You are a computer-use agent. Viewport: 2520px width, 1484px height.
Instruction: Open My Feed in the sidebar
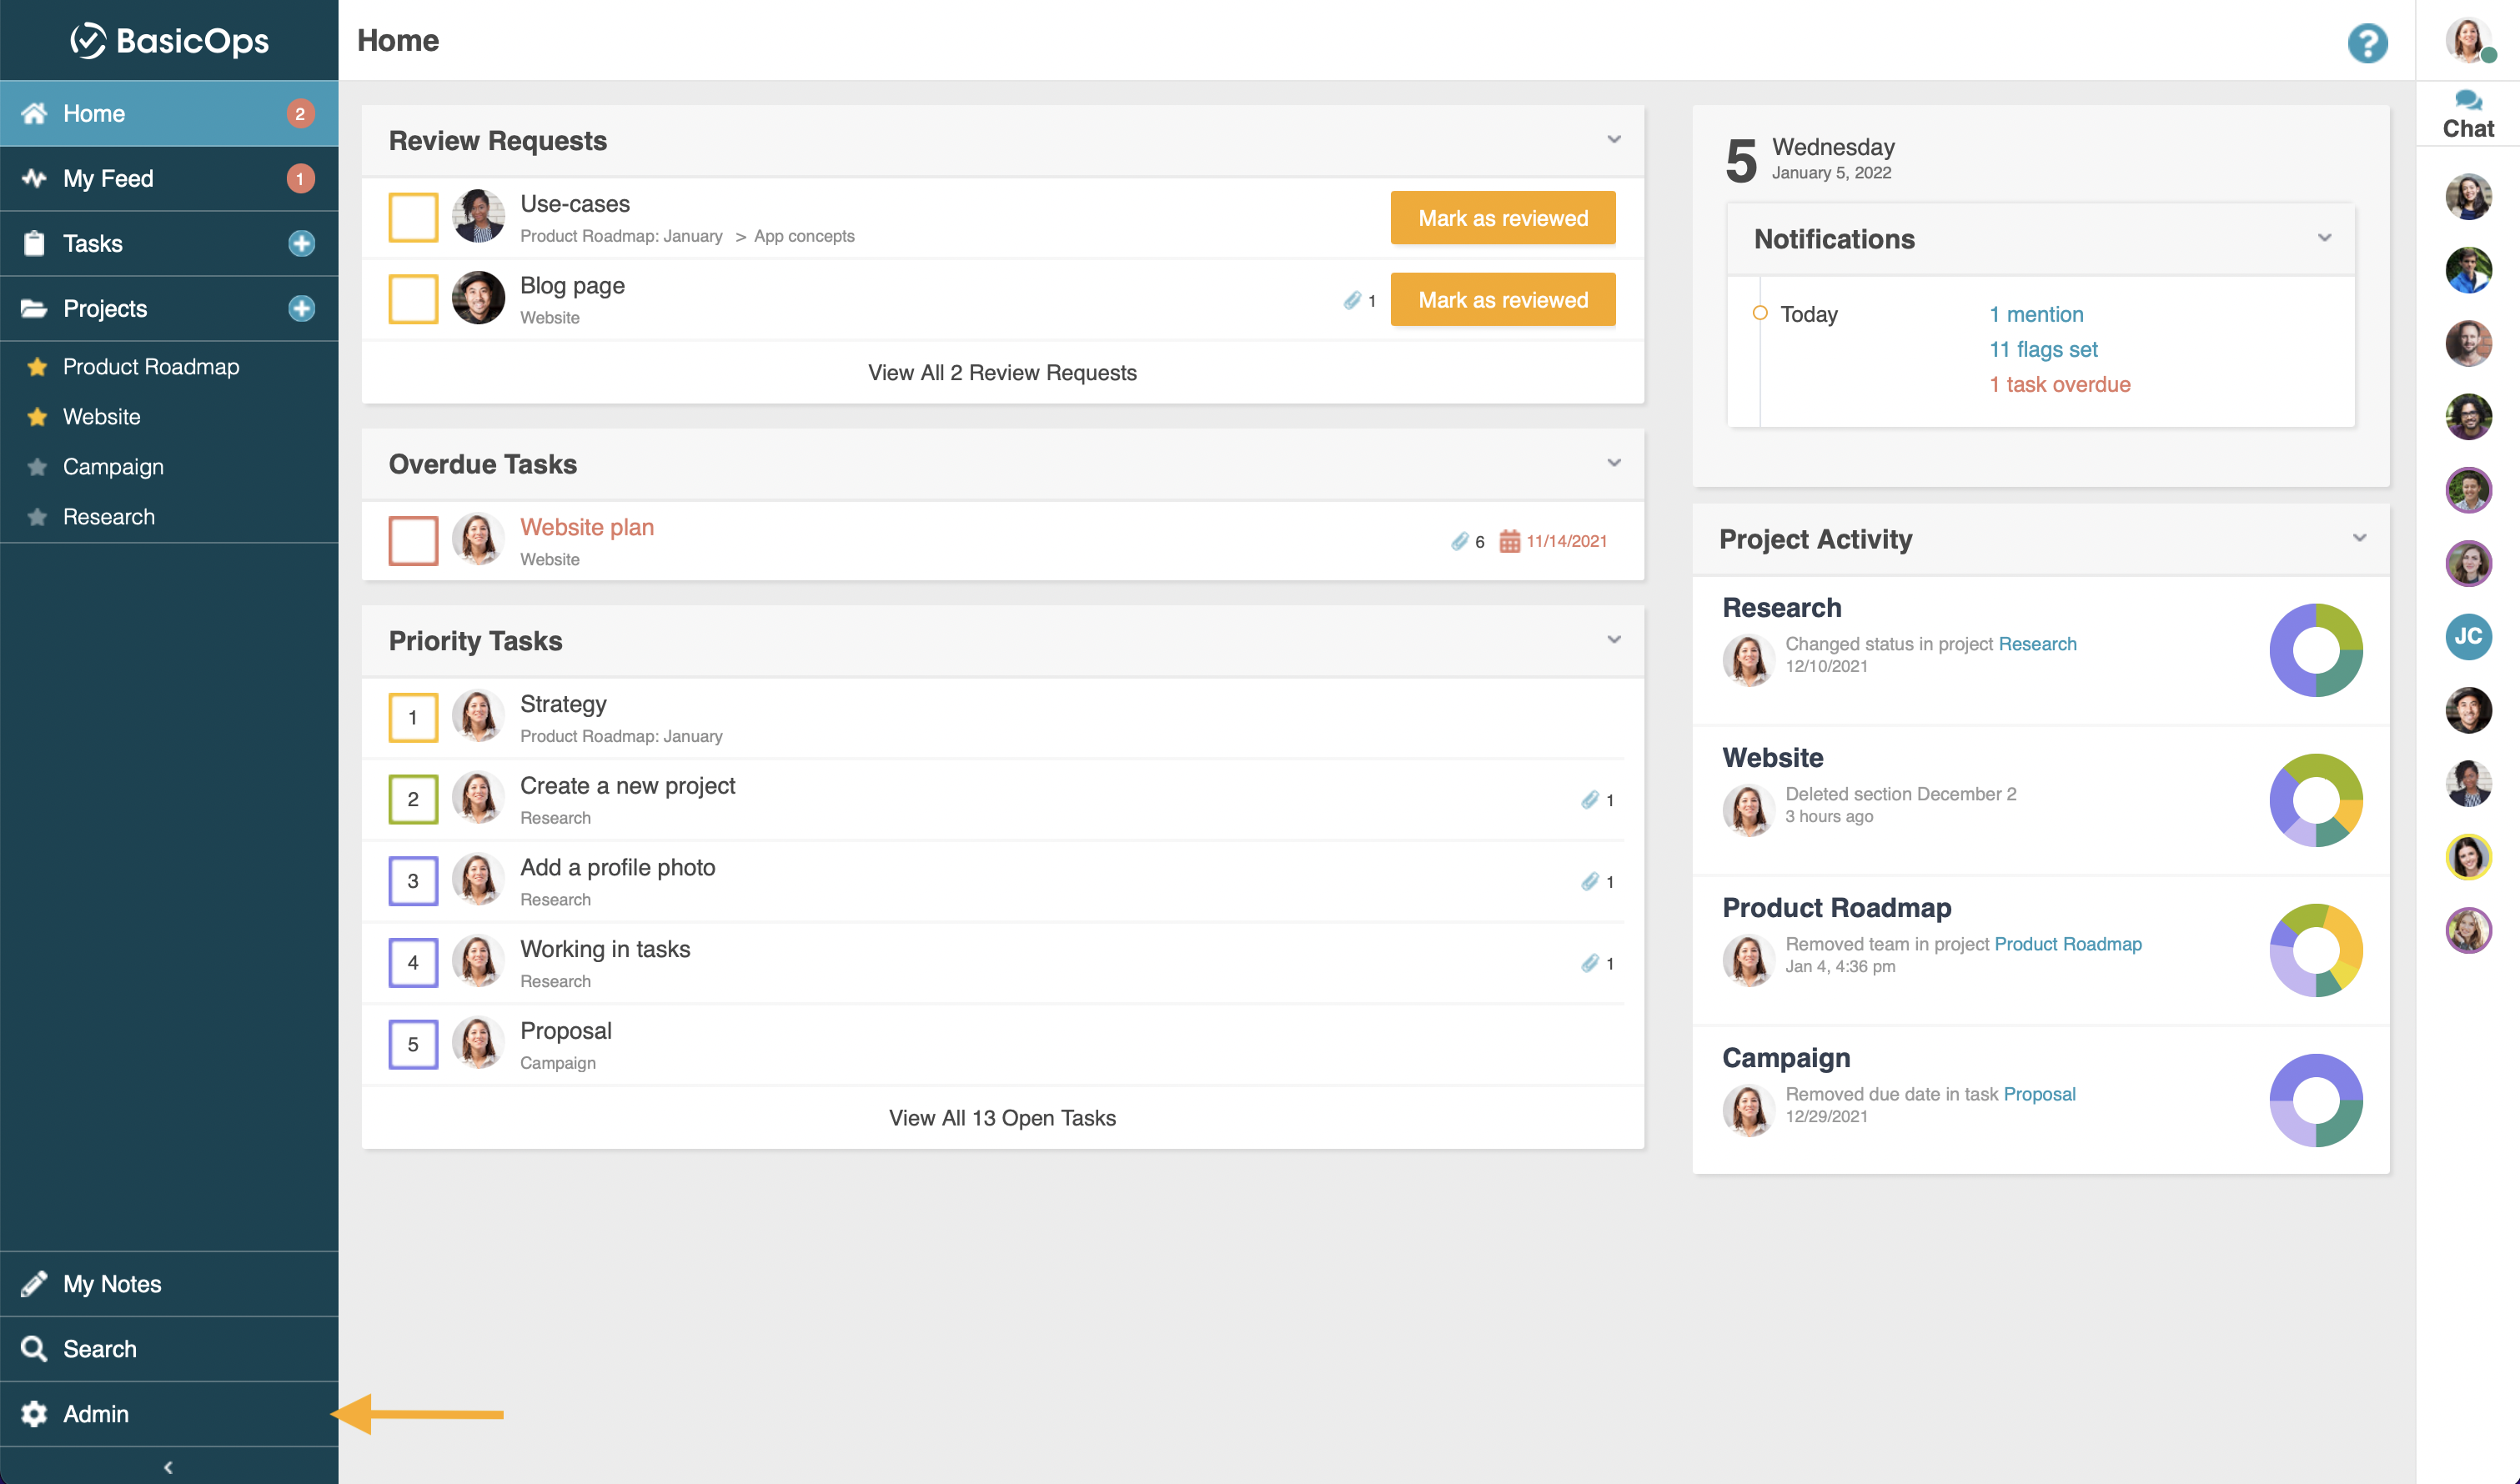point(108,178)
